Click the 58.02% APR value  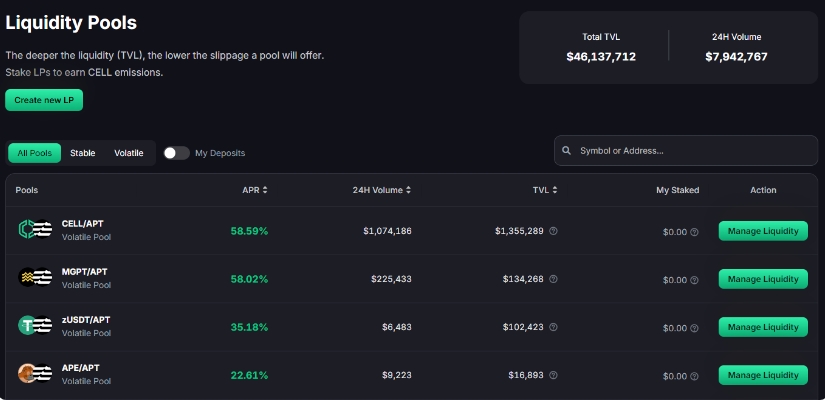coord(249,279)
